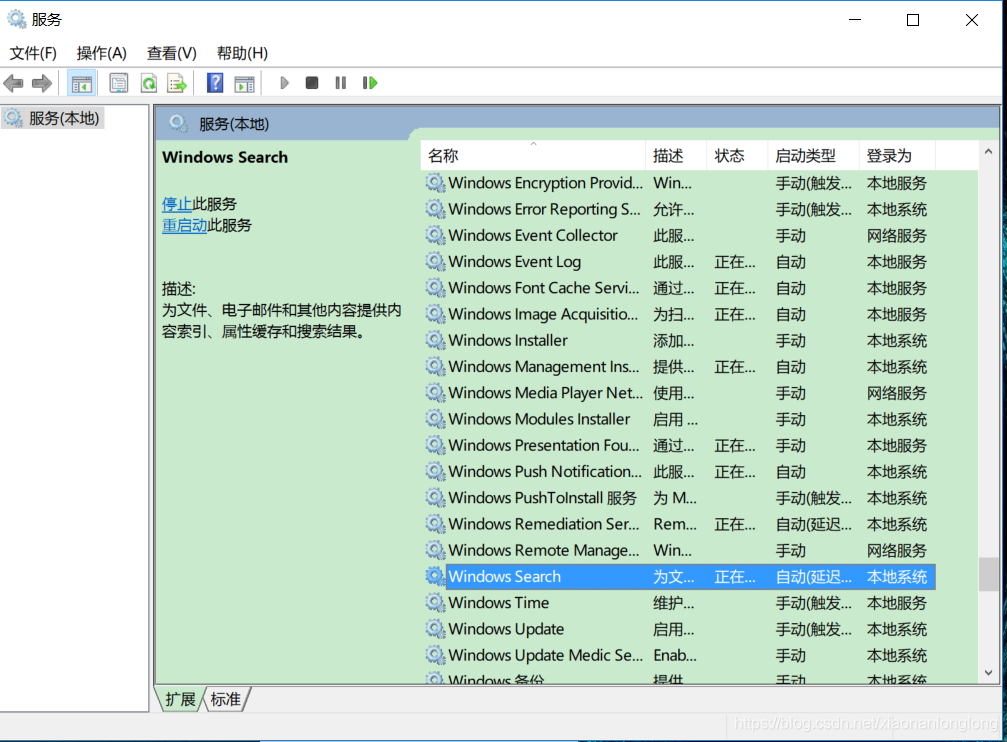Sort by the 名称 column header
Image resolution: width=1007 pixels, height=742 pixels.
(x=533, y=155)
